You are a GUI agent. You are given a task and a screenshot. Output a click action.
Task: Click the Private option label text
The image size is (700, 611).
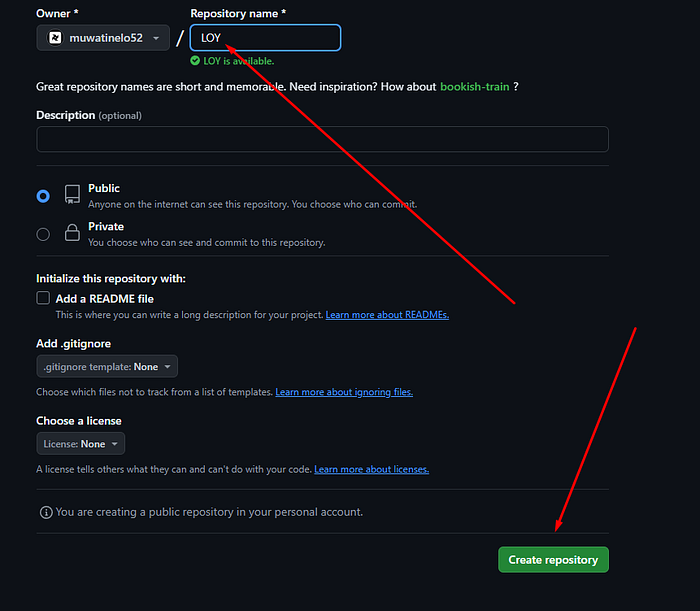106,227
